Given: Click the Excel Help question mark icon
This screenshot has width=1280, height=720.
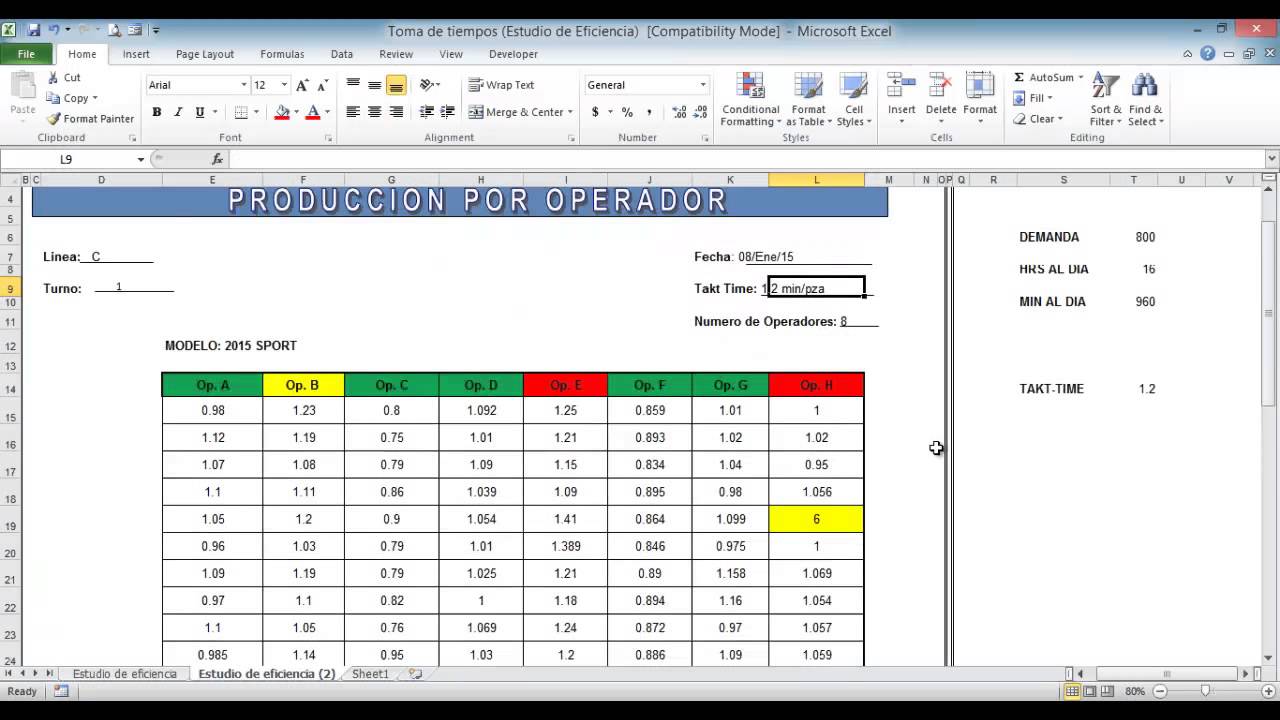Looking at the screenshot, I should click(x=1207, y=54).
